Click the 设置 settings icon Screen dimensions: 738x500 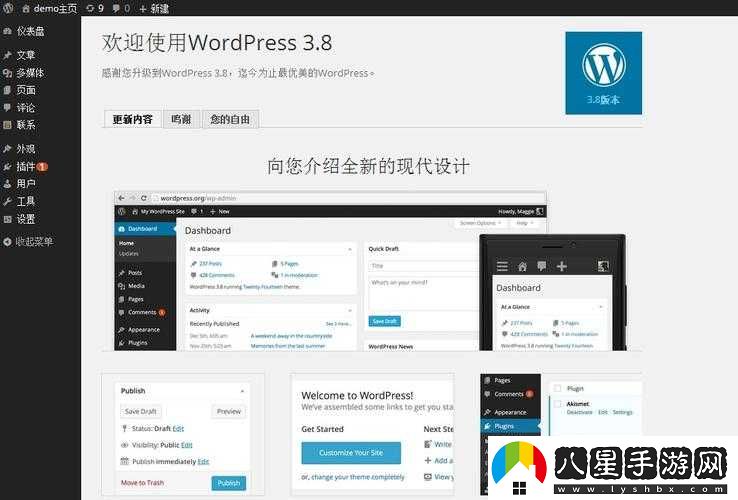point(8,219)
